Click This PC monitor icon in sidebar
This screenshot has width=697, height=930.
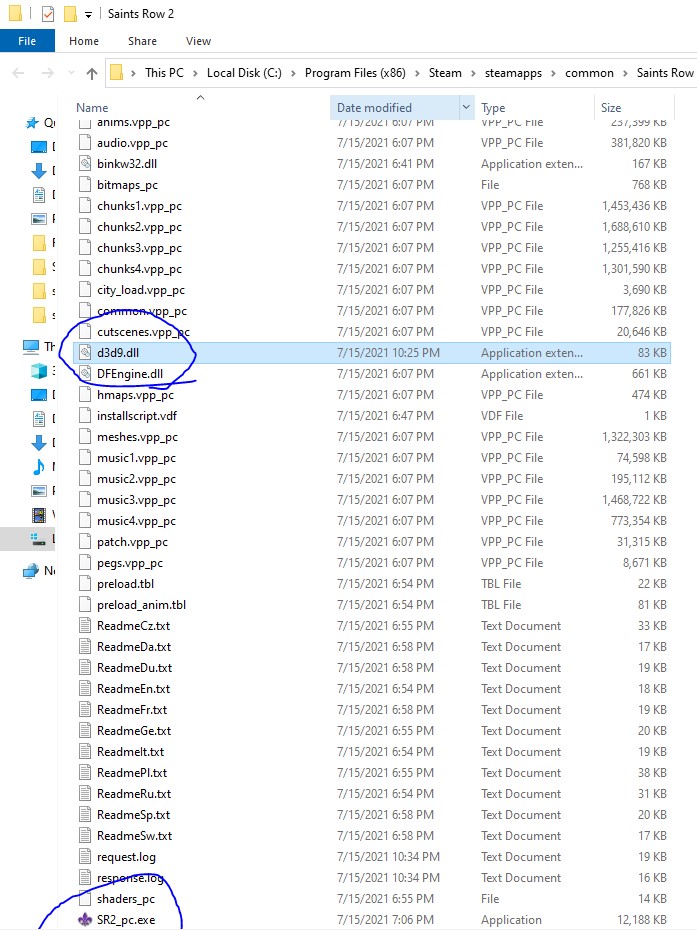pos(31,346)
